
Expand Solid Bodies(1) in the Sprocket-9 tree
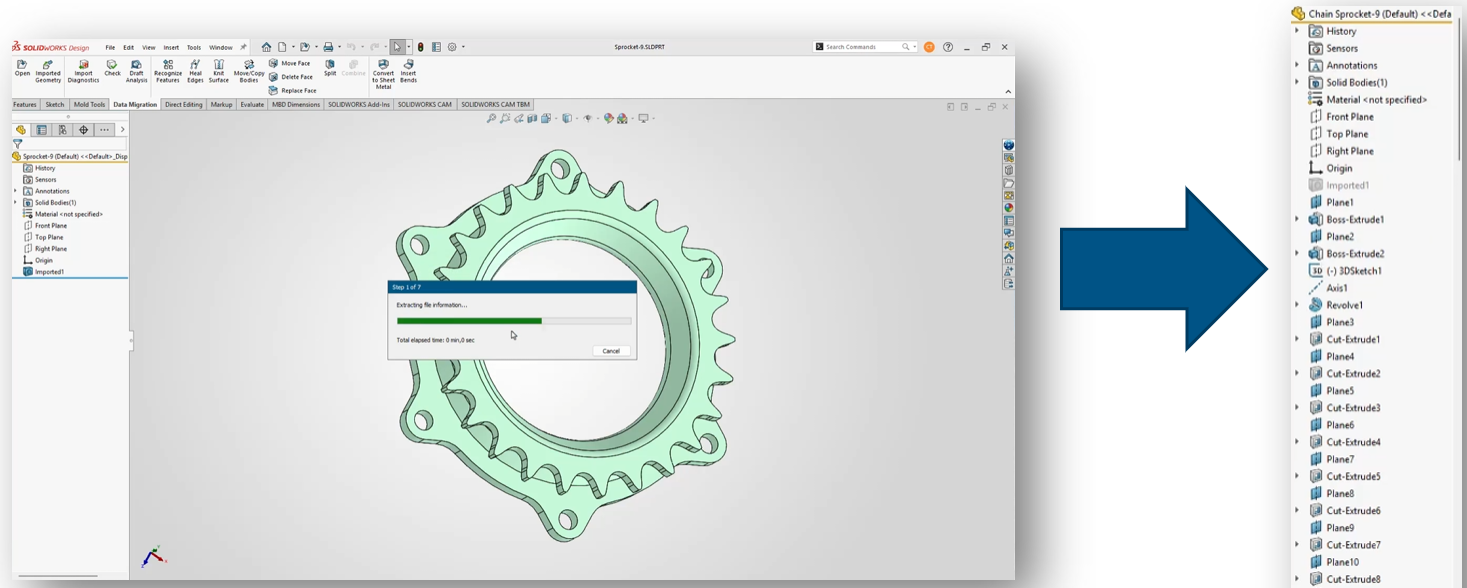16,203
